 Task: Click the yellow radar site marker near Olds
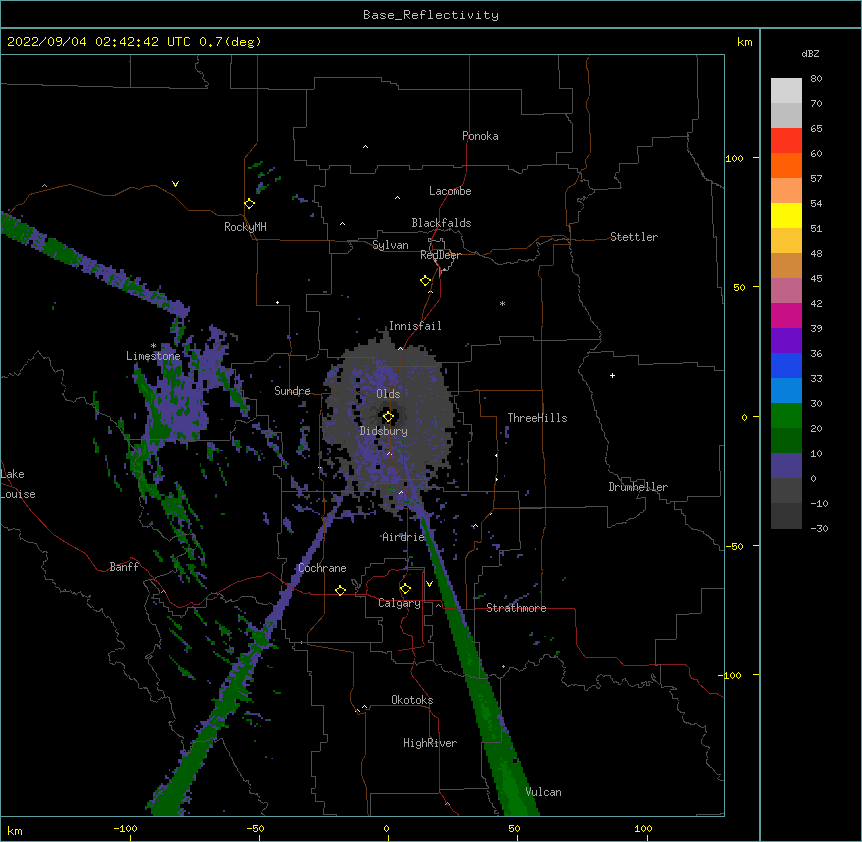388,417
